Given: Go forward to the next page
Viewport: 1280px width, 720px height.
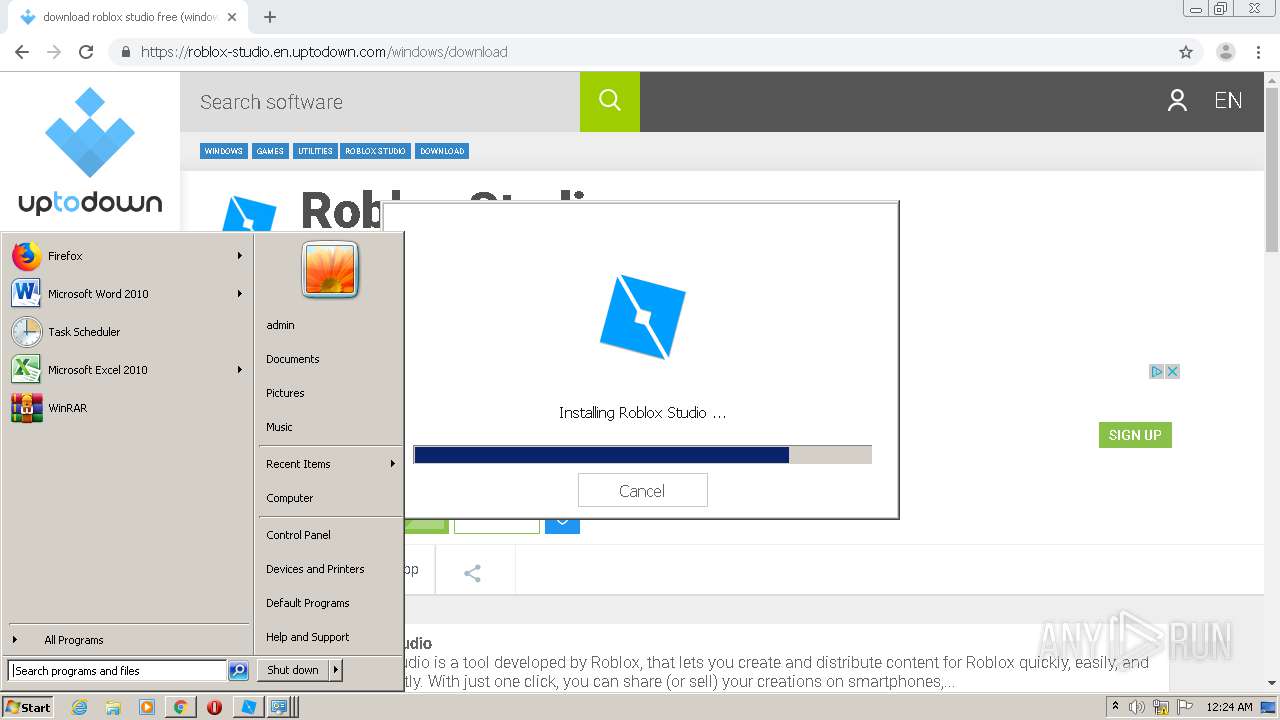Looking at the screenshot, I should [54, 52].
